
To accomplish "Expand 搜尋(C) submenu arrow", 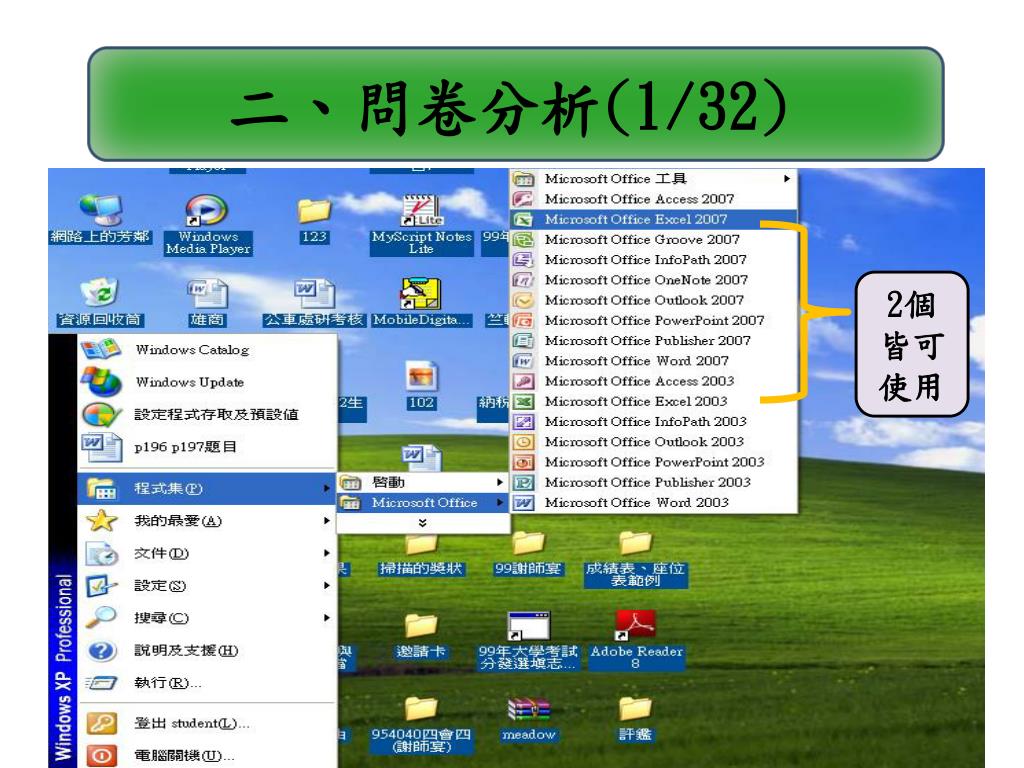I will click(x=327, y=618).
